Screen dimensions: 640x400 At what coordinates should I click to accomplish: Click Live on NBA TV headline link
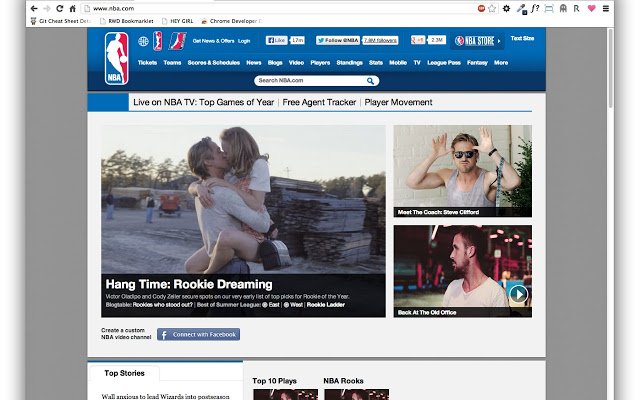tap(203, 102)
